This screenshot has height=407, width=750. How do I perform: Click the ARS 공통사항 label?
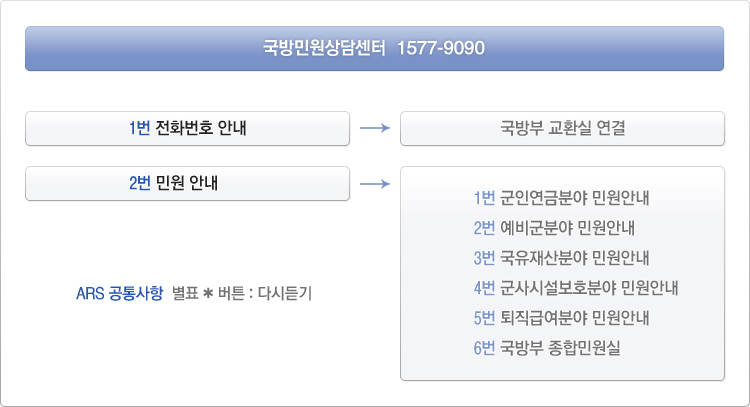pos(120,293)
